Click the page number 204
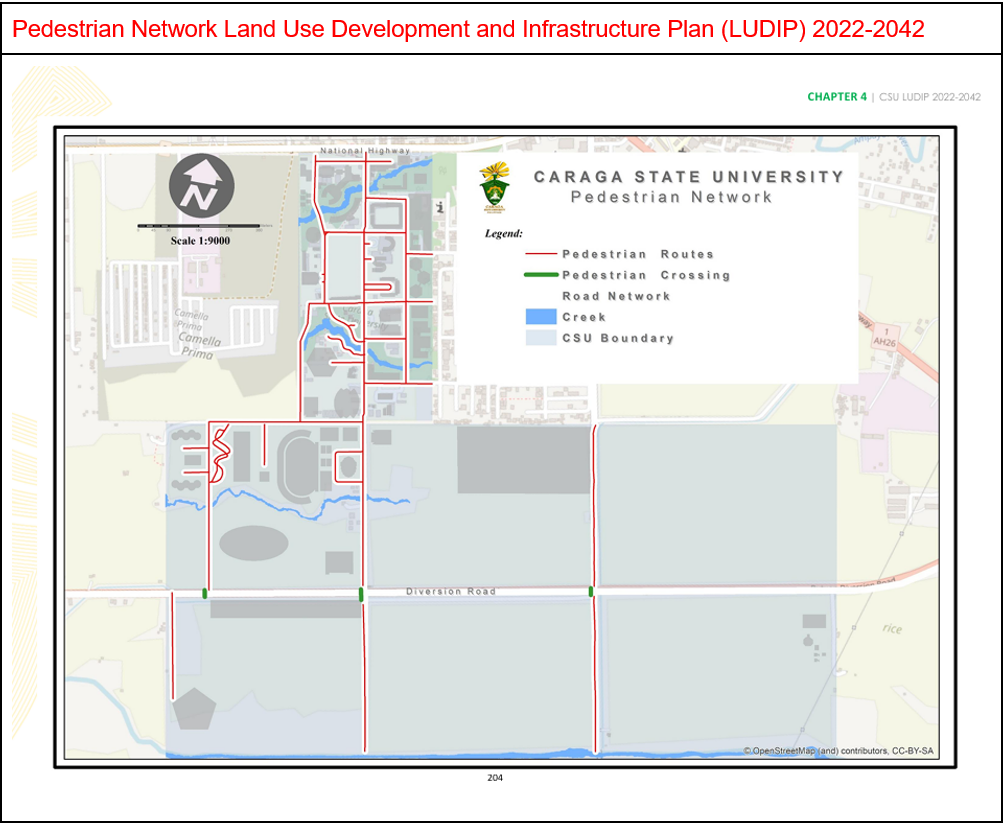The width and height of the screenshot is (1005, 826). (495, 778)
